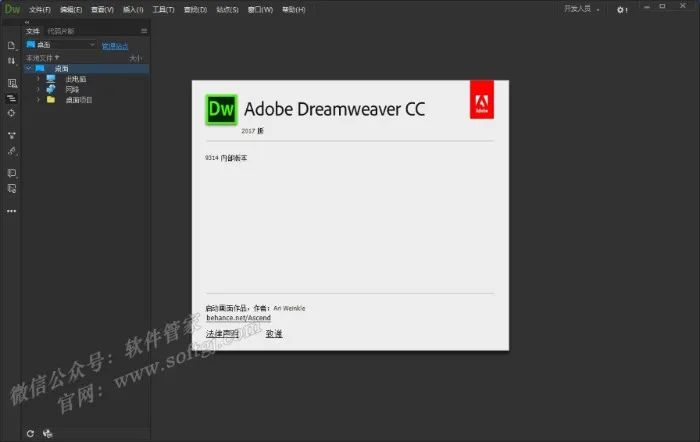Open the three-dots Customize Toolbar icon
Viewport: 700px width, 442px height.
[x=12, y=211]
